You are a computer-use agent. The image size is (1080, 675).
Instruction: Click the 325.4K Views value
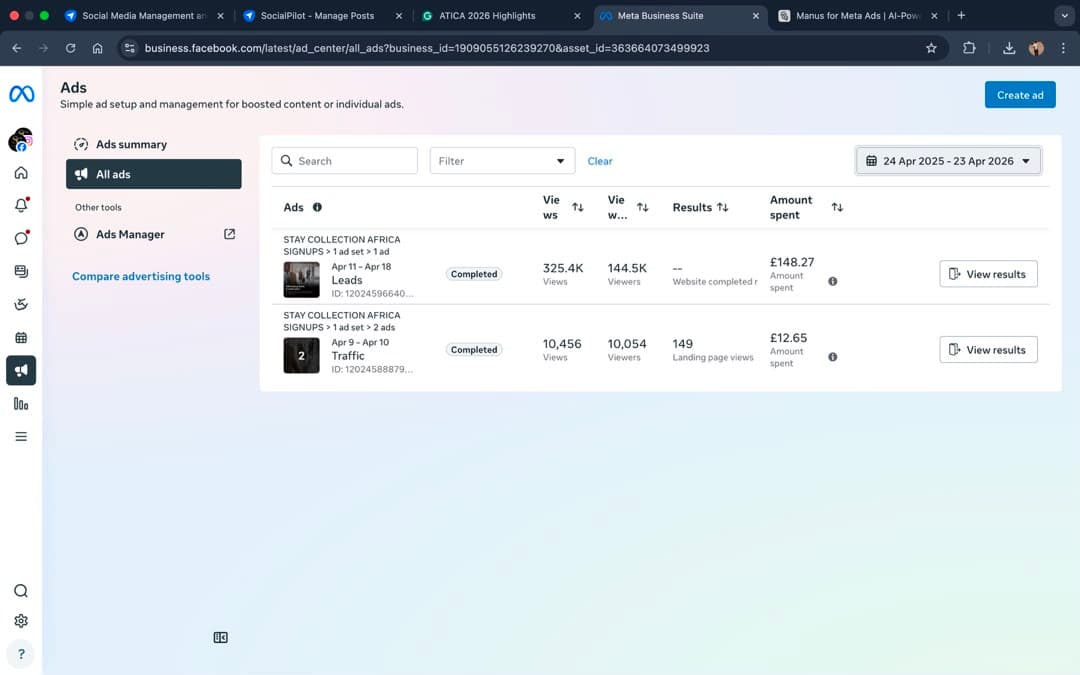coord(563,268)
